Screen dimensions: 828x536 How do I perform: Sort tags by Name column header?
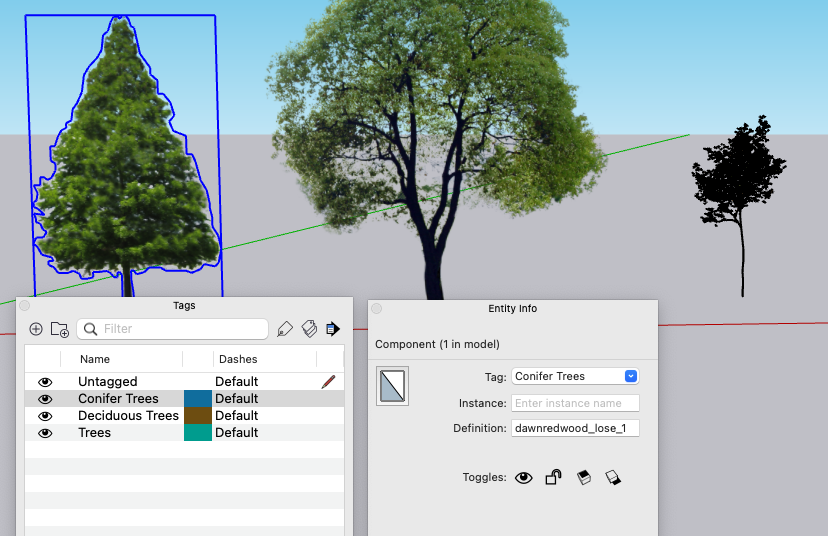pos(95,359)
